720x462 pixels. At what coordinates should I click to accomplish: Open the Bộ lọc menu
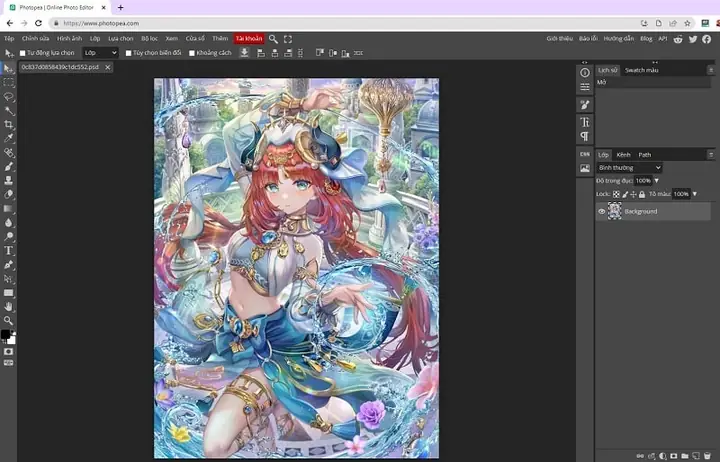149,39
